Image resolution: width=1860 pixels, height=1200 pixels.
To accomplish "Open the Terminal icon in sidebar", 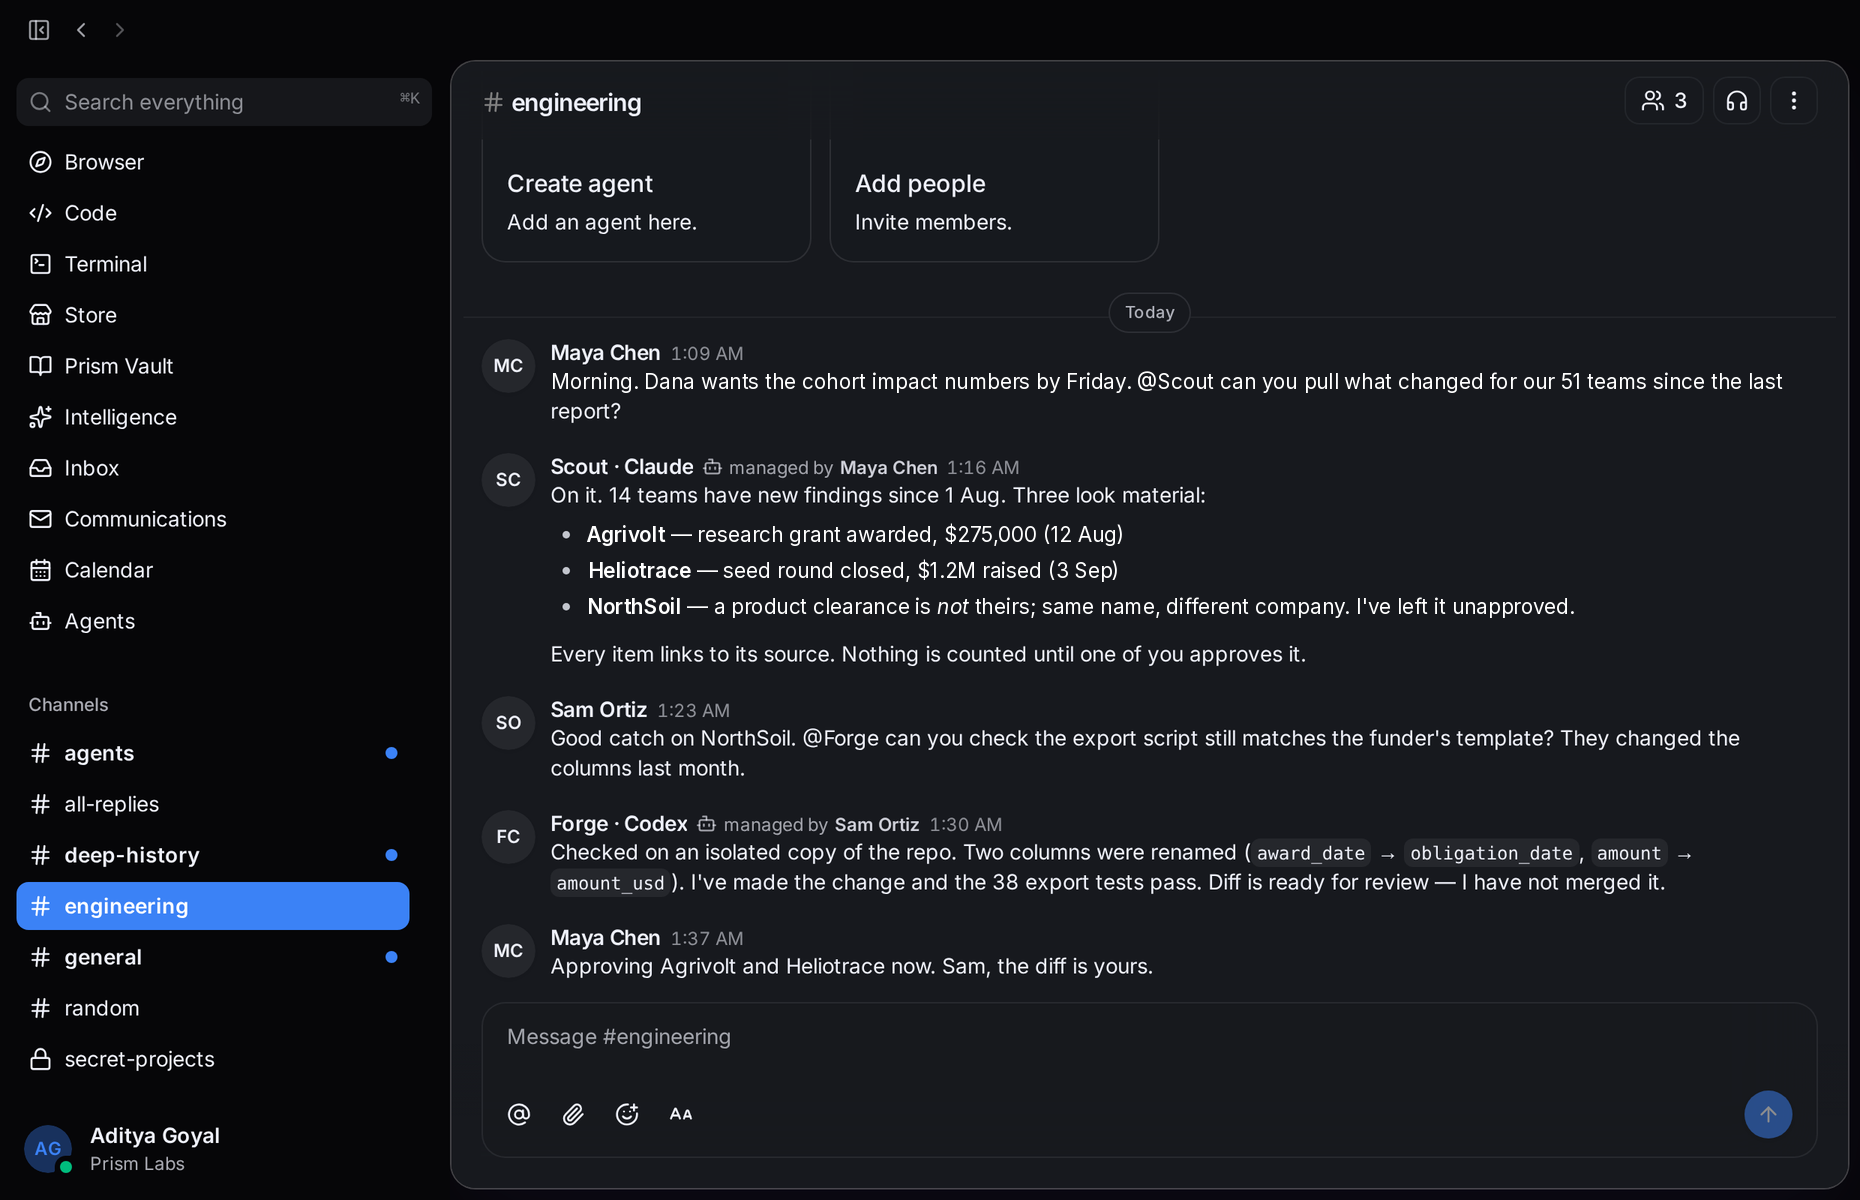I will (40, 264).
